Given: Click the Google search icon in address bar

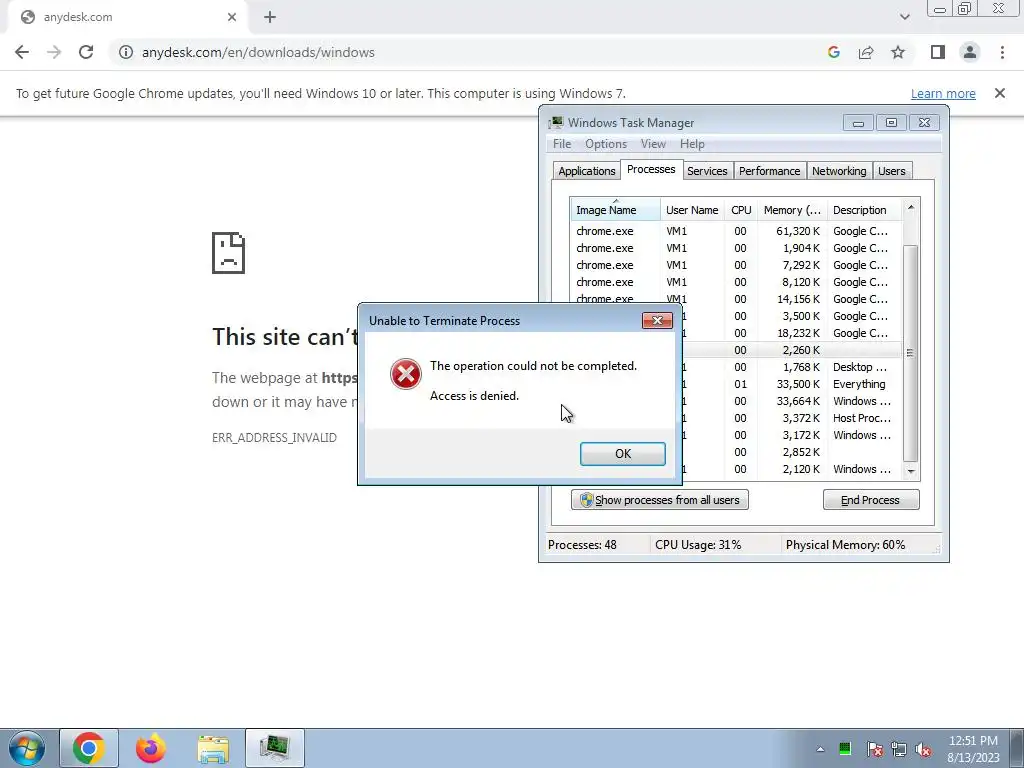Looking at the screenshot, I should point(833,52).
